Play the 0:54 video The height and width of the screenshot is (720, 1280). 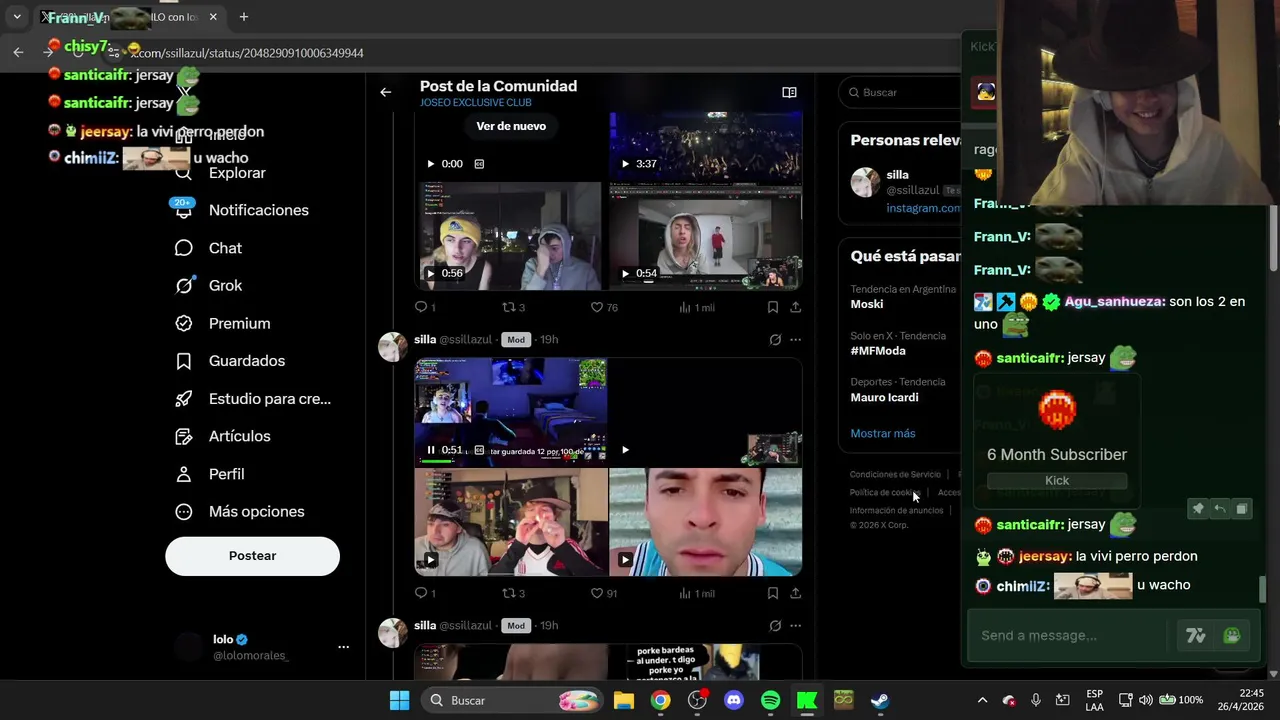(625, 273)
